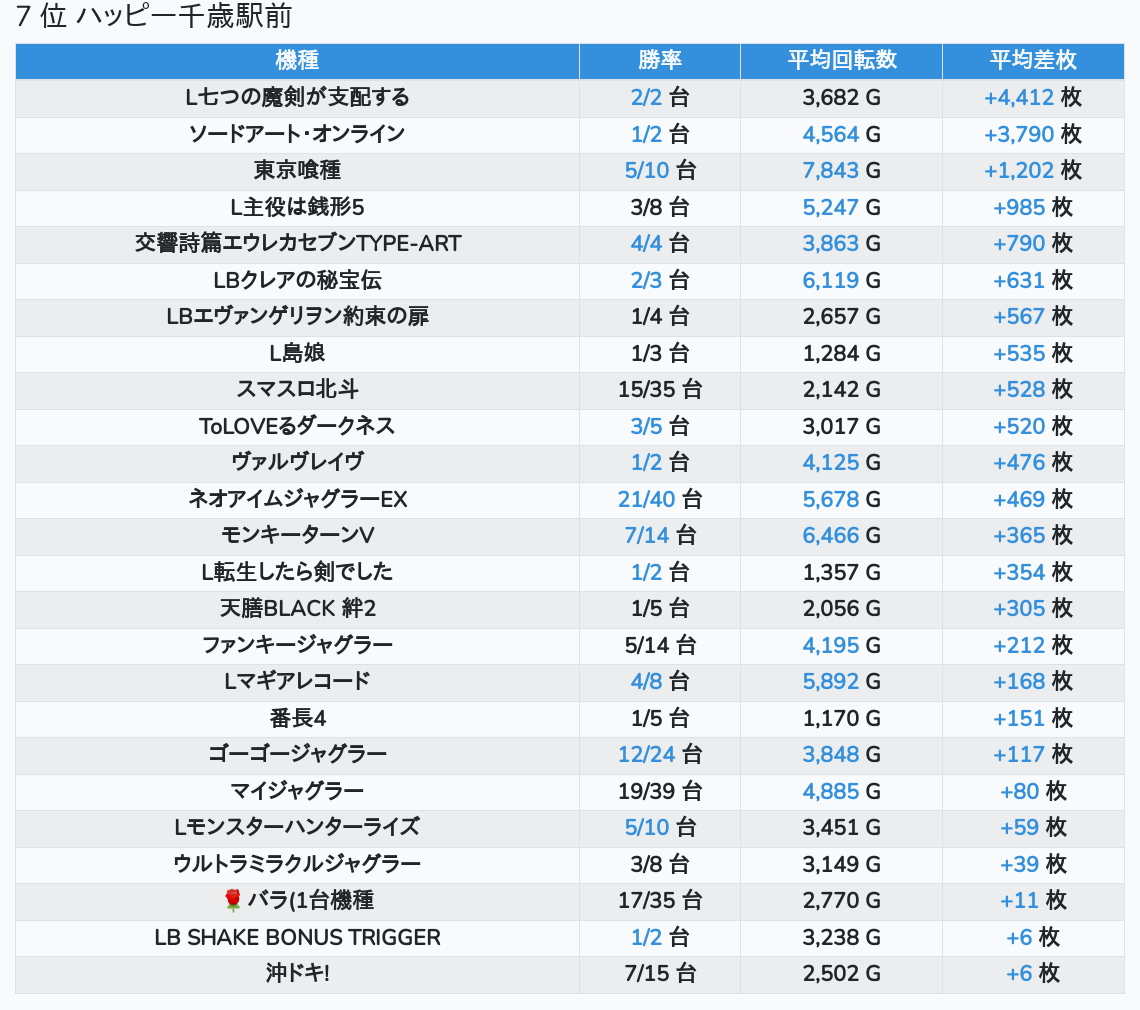The image size is (1140, 1010).
Task: Click the 6,466 spin count for モンキーターンV
Action: [830, 535]
